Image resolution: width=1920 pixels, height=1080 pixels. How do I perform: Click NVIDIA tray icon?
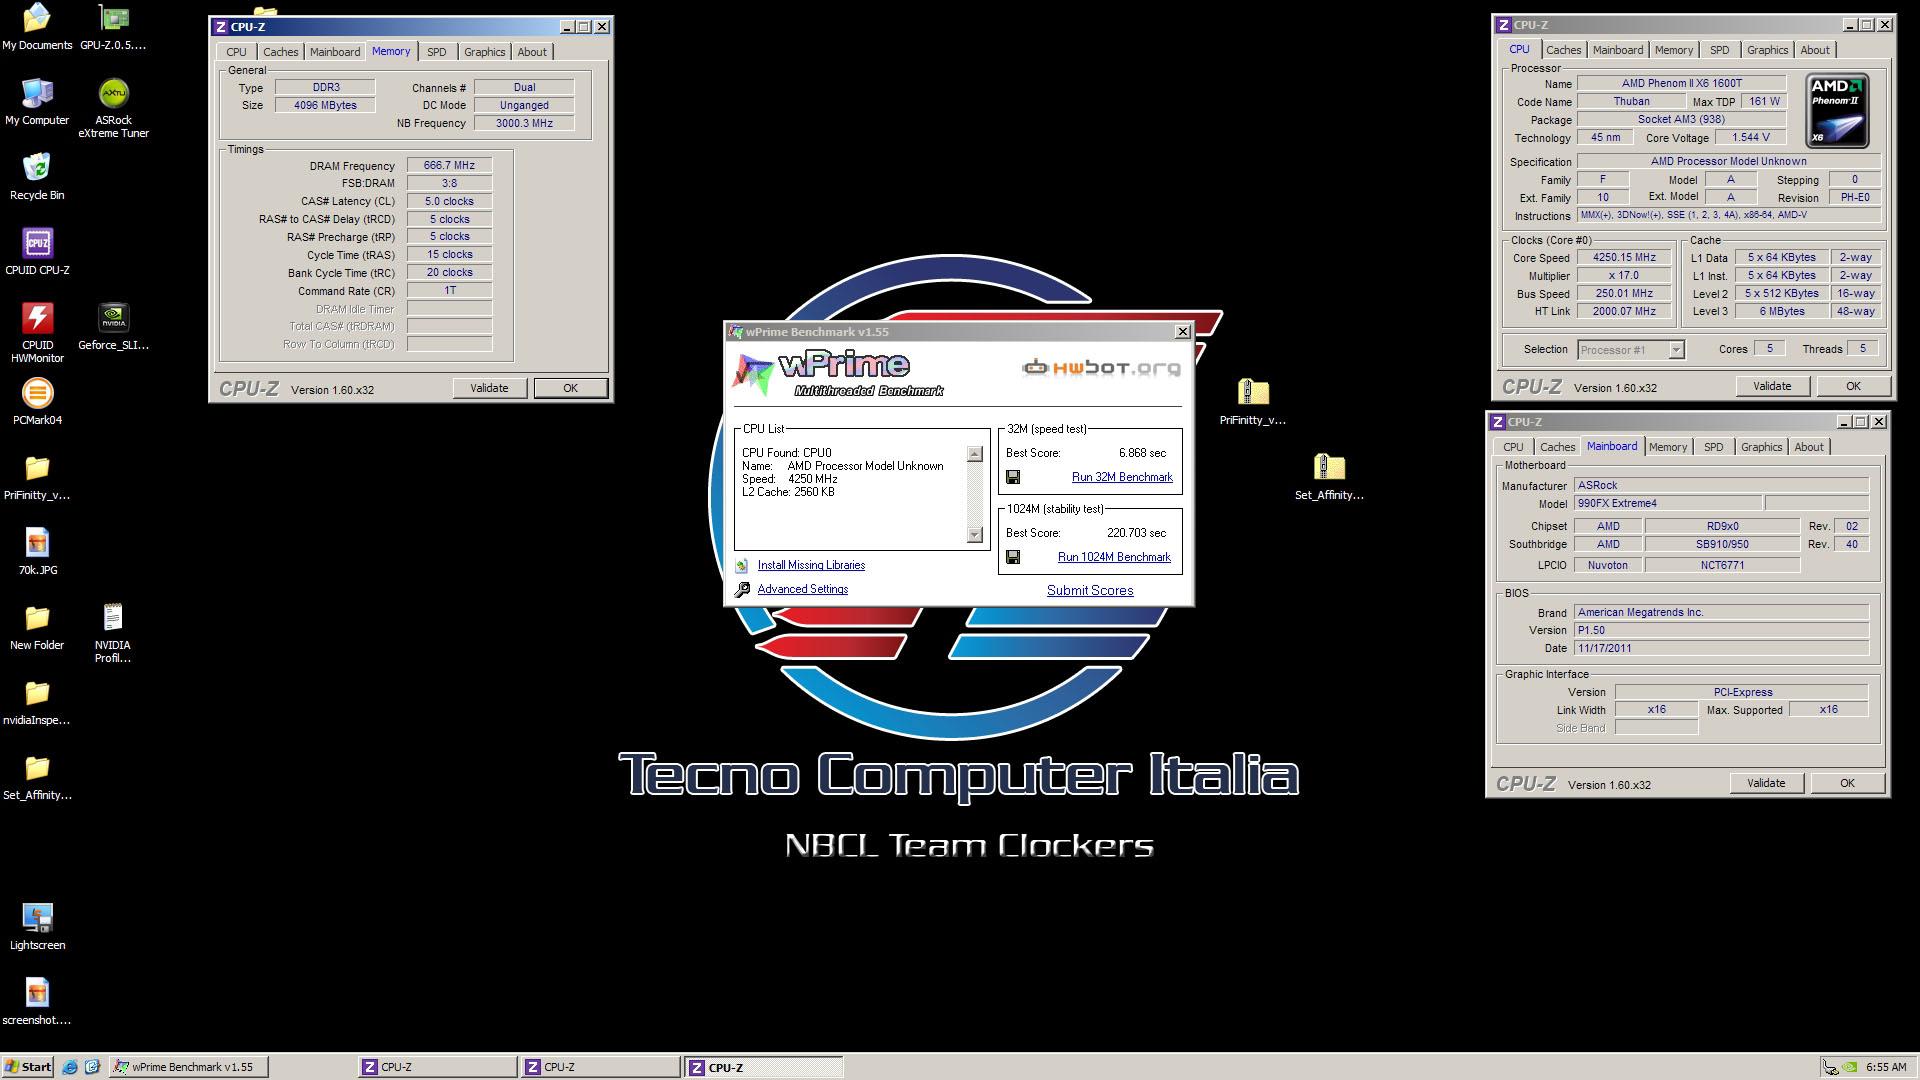tap(1851, 1067)
